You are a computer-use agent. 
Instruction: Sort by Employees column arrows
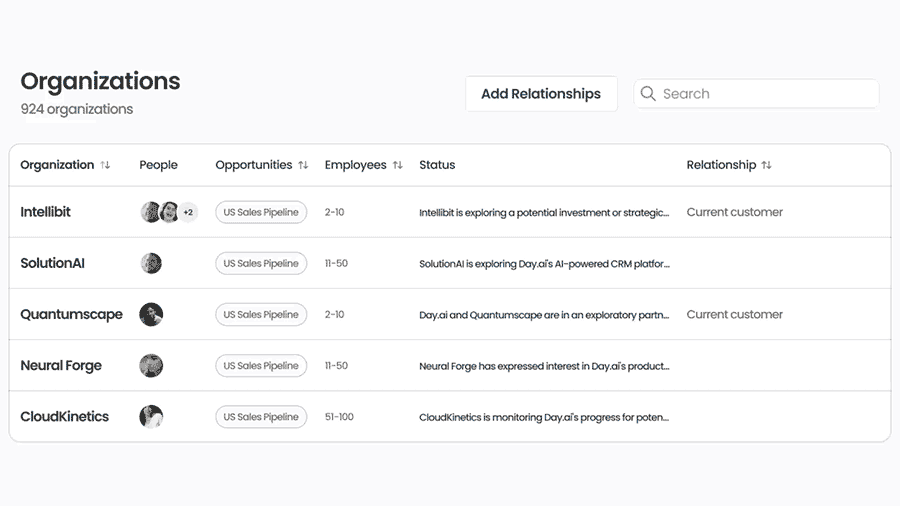(398, 165)
